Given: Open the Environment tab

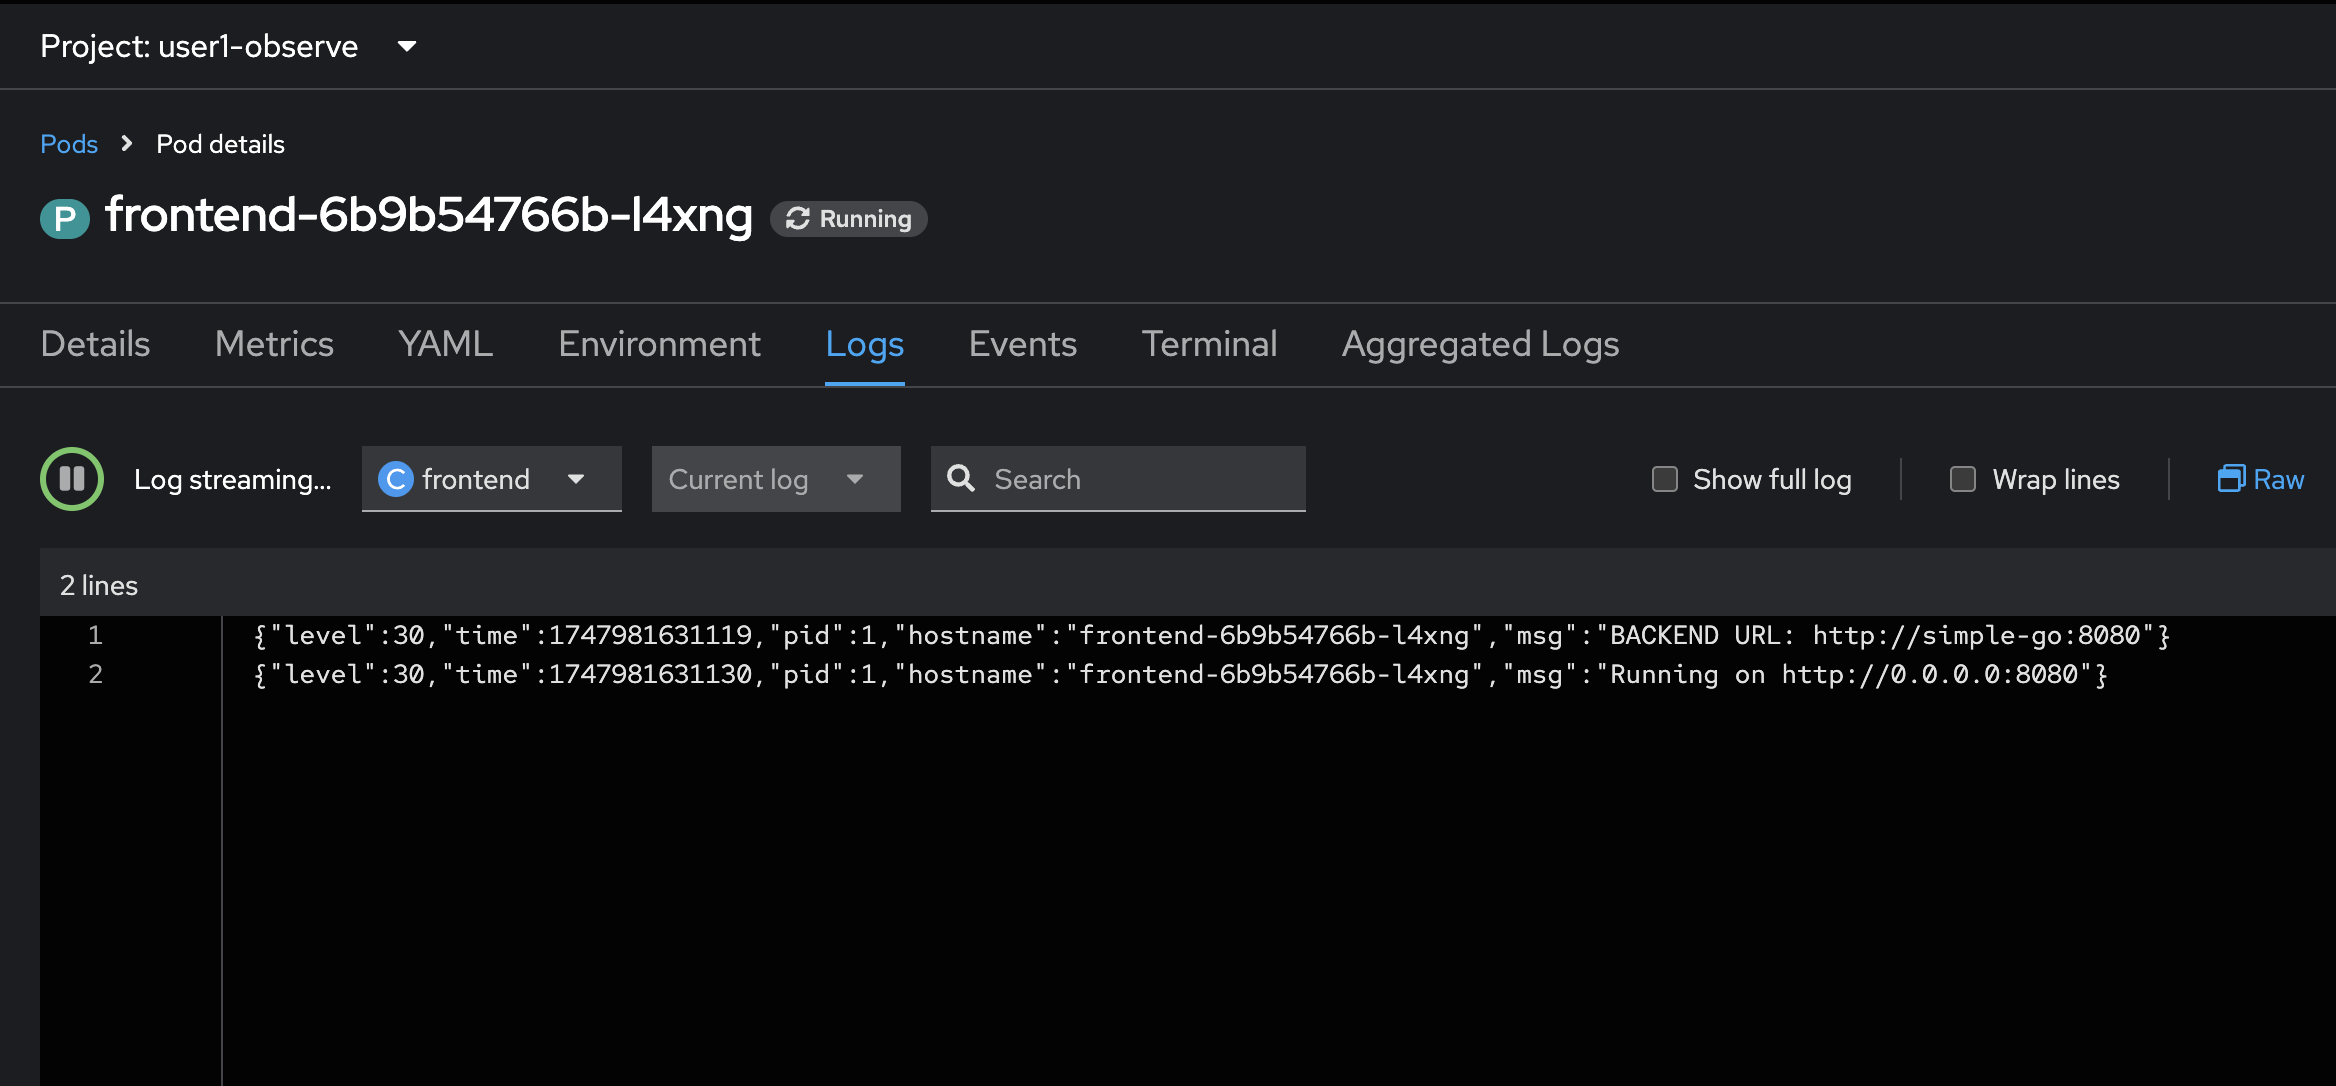Looking at the screenshot, I should tap(659, 344).
